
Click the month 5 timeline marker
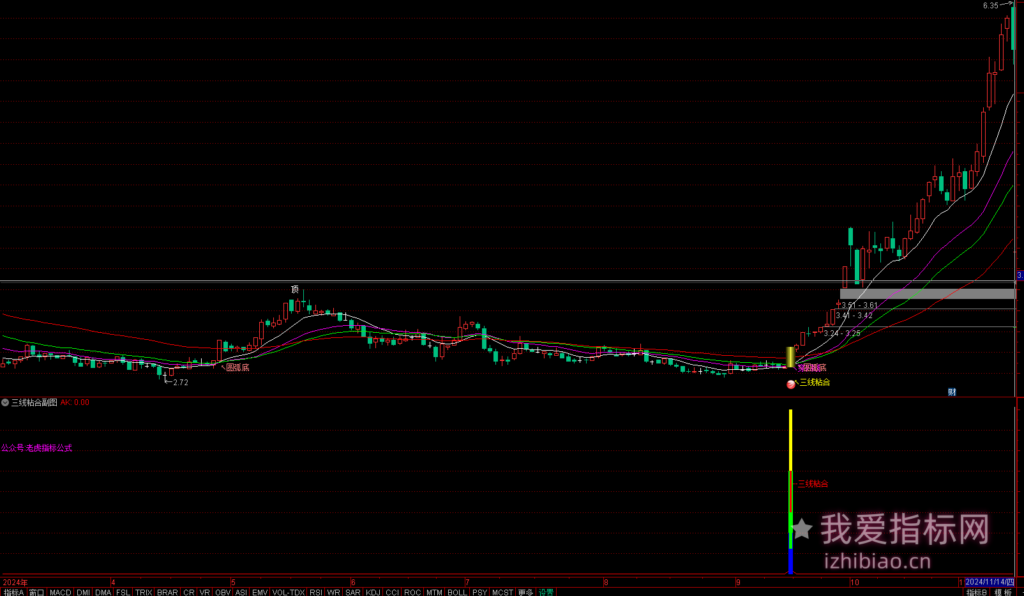pos(233,582)
